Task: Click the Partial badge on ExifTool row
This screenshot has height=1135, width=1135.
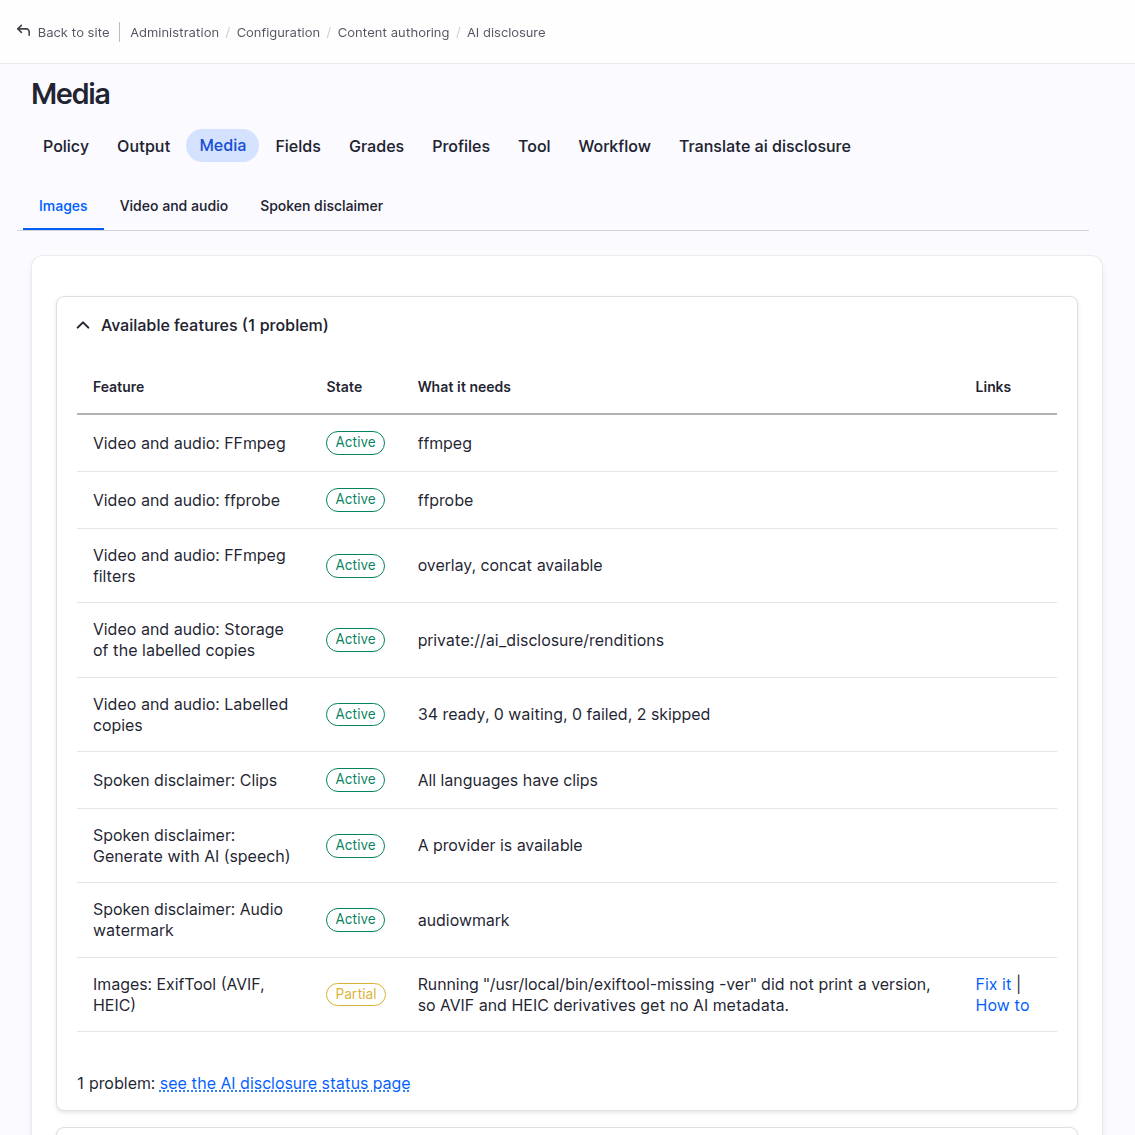Action: point(355,995)
